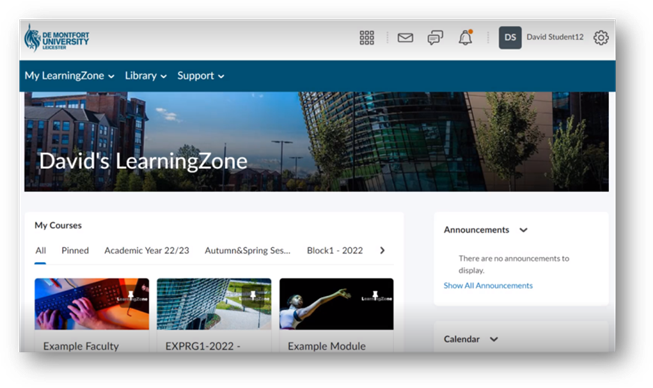
Task: Open the settings gear icon
Action: click(601, 37)
